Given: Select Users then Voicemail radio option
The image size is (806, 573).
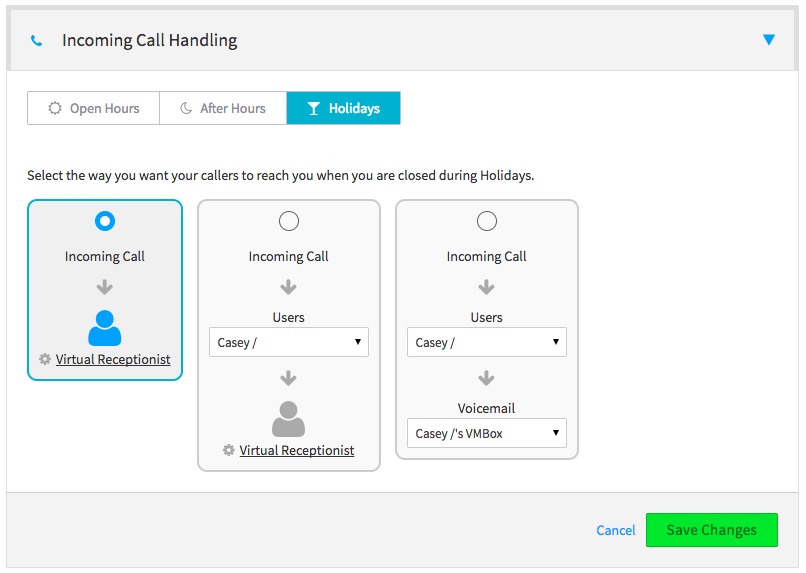Looking at the screenshot, I should point(486,221).
